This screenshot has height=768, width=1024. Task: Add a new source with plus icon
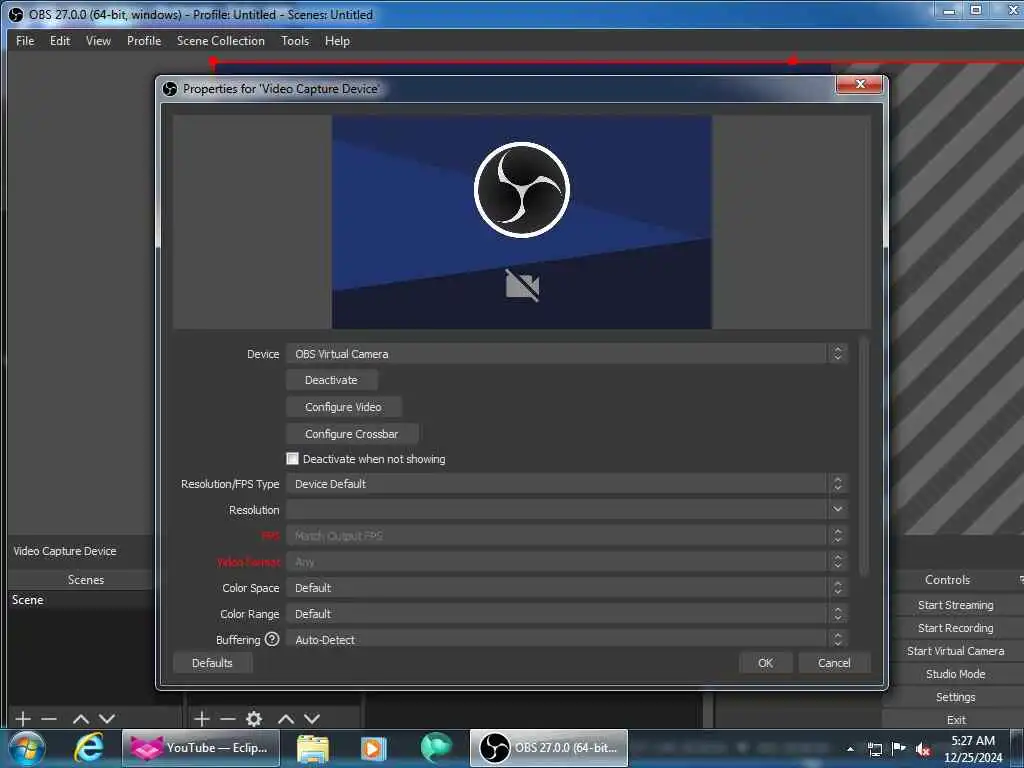coord(202,719)
